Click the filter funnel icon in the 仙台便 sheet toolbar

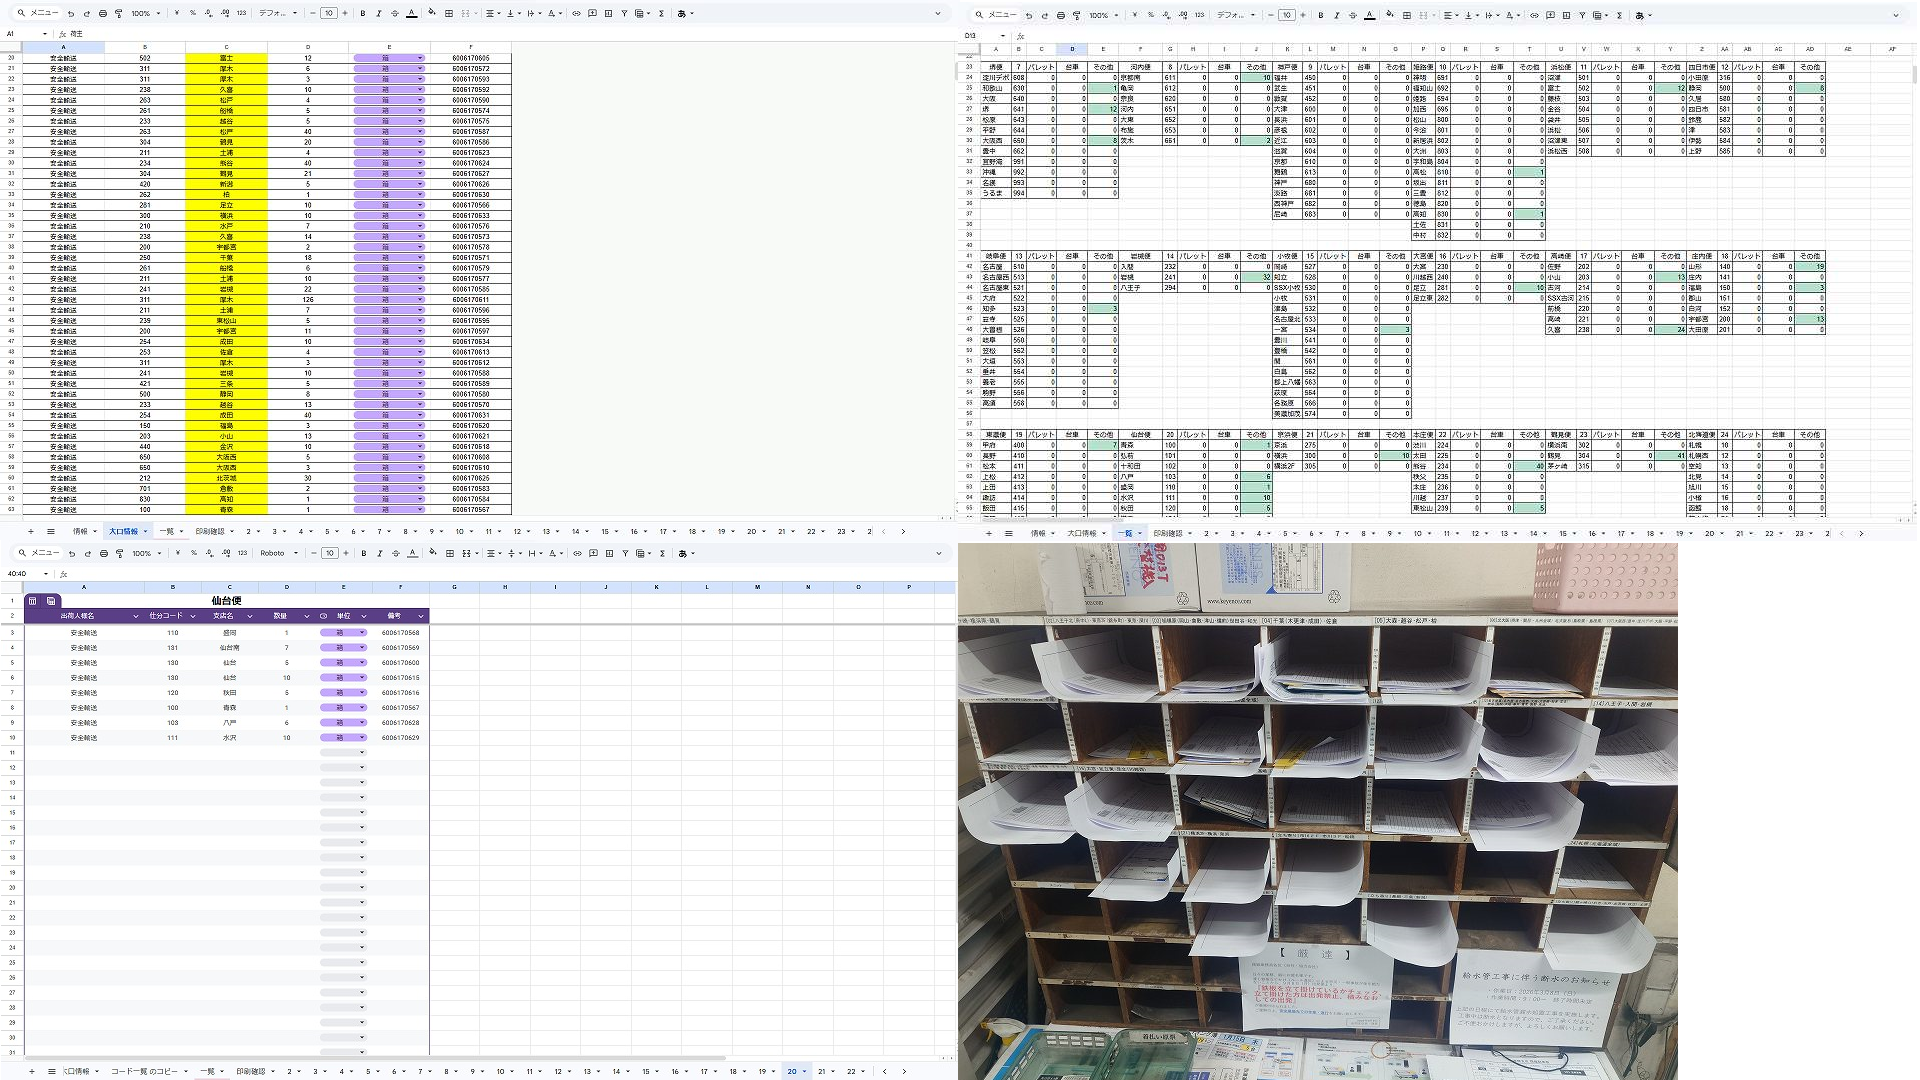625,553
